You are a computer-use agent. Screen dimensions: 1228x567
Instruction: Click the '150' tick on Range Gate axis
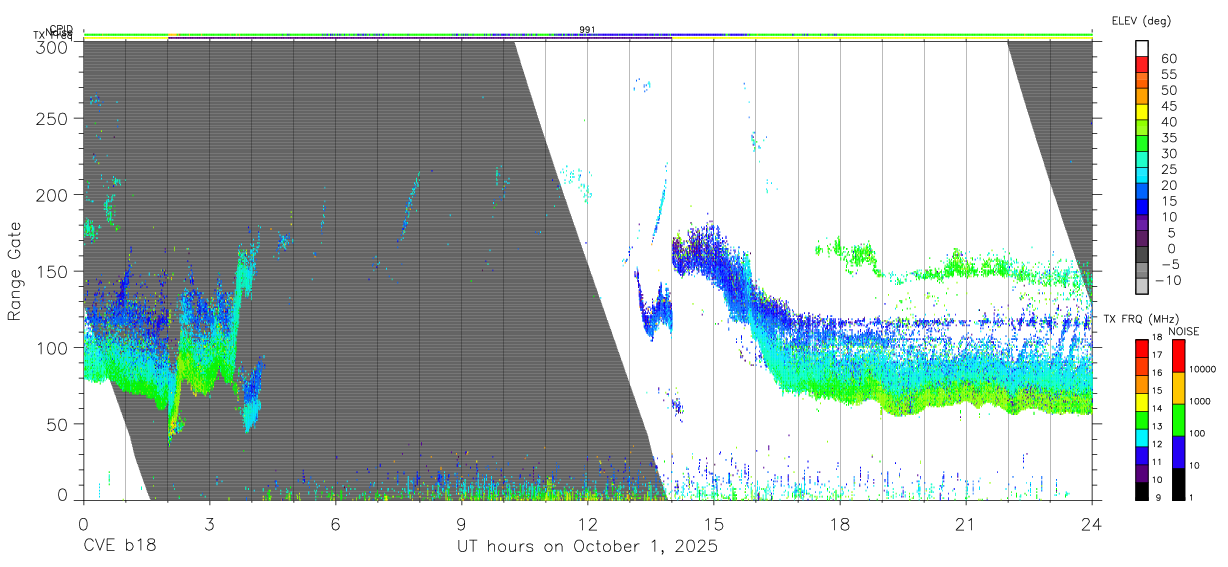click(53, 271)
